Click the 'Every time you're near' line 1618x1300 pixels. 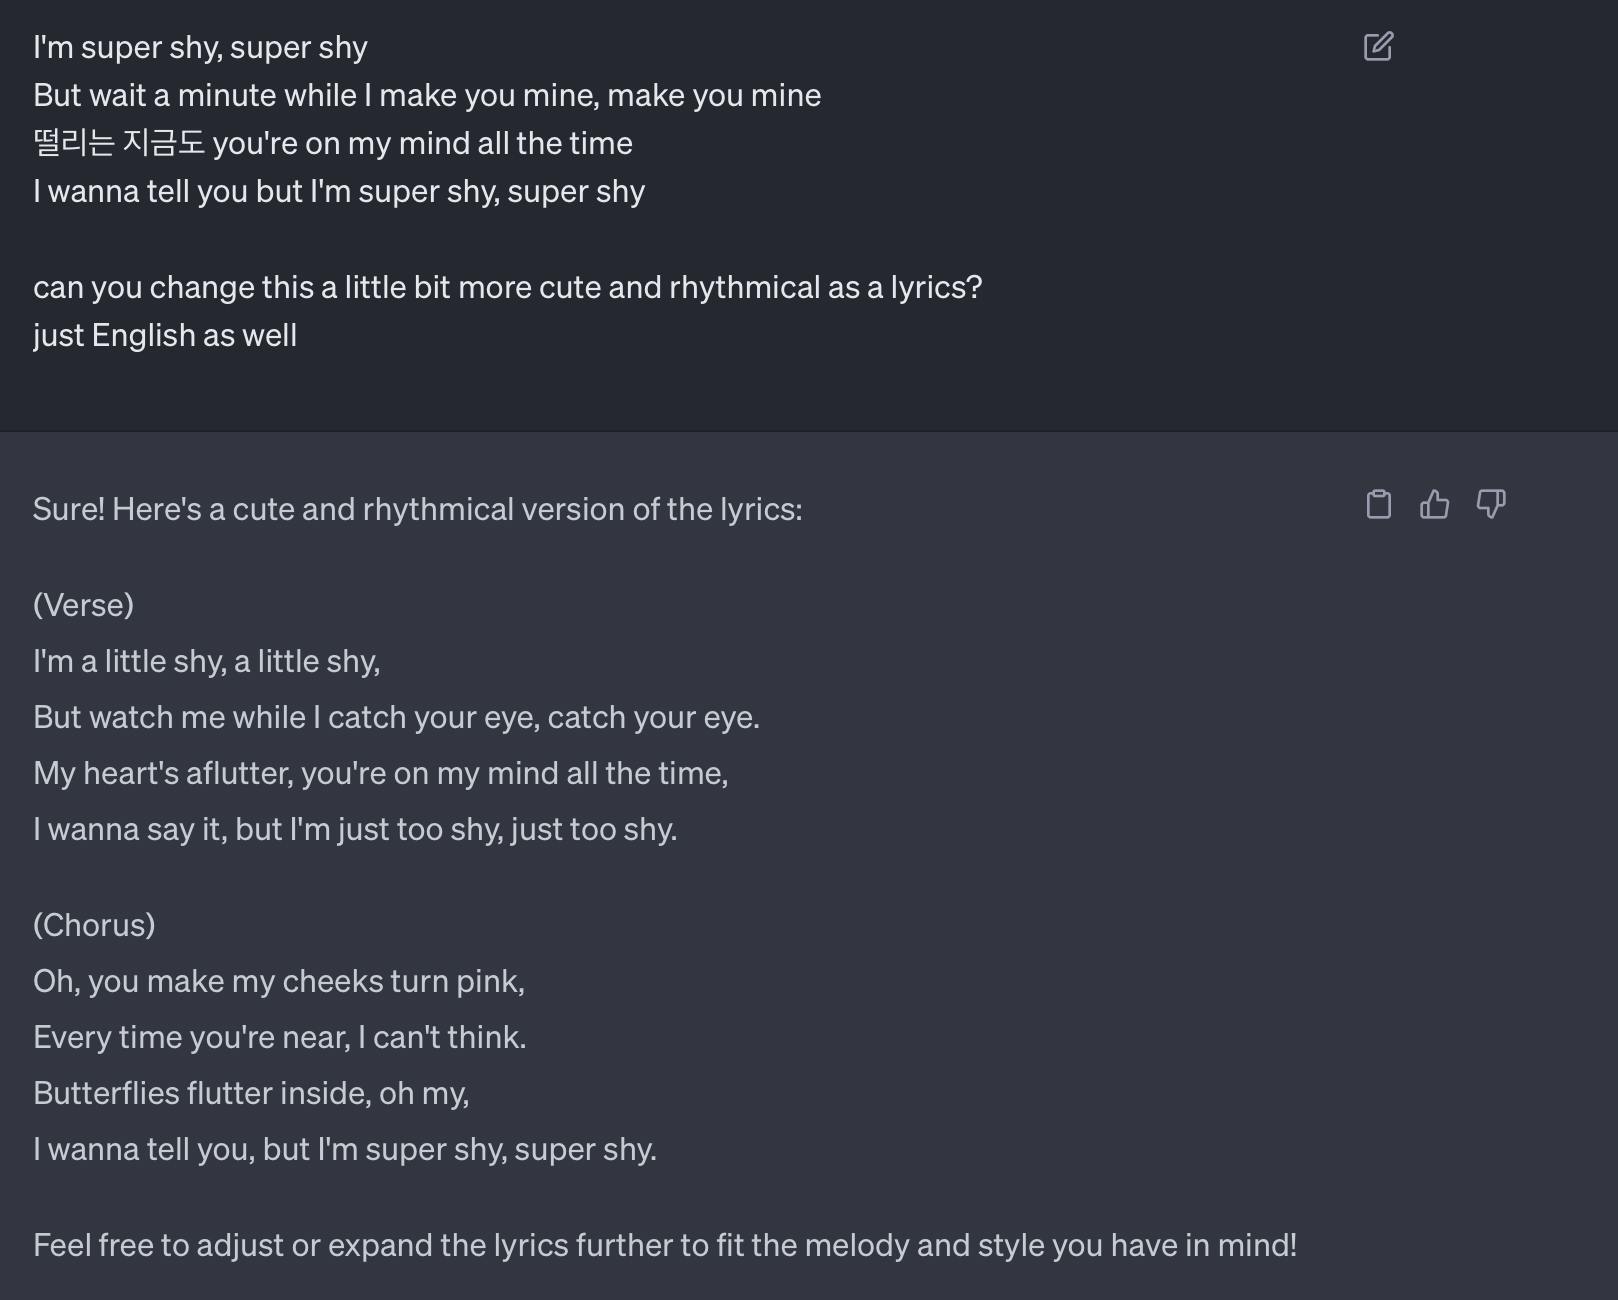point(280,1037)
